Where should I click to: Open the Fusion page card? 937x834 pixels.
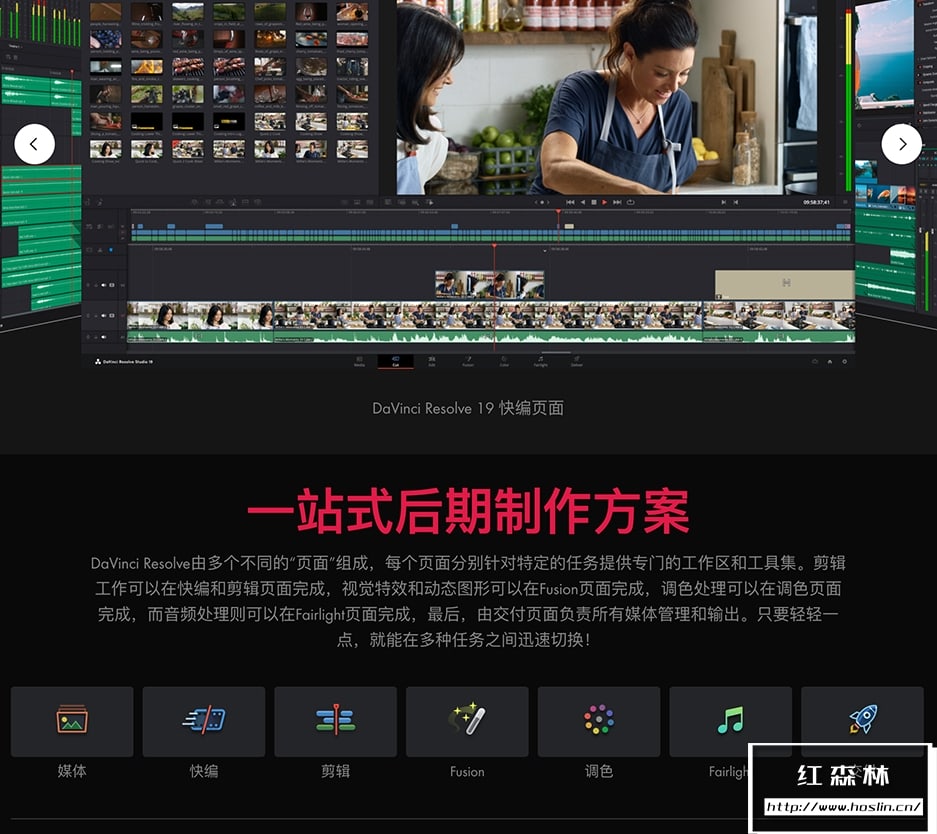point(467,722)
